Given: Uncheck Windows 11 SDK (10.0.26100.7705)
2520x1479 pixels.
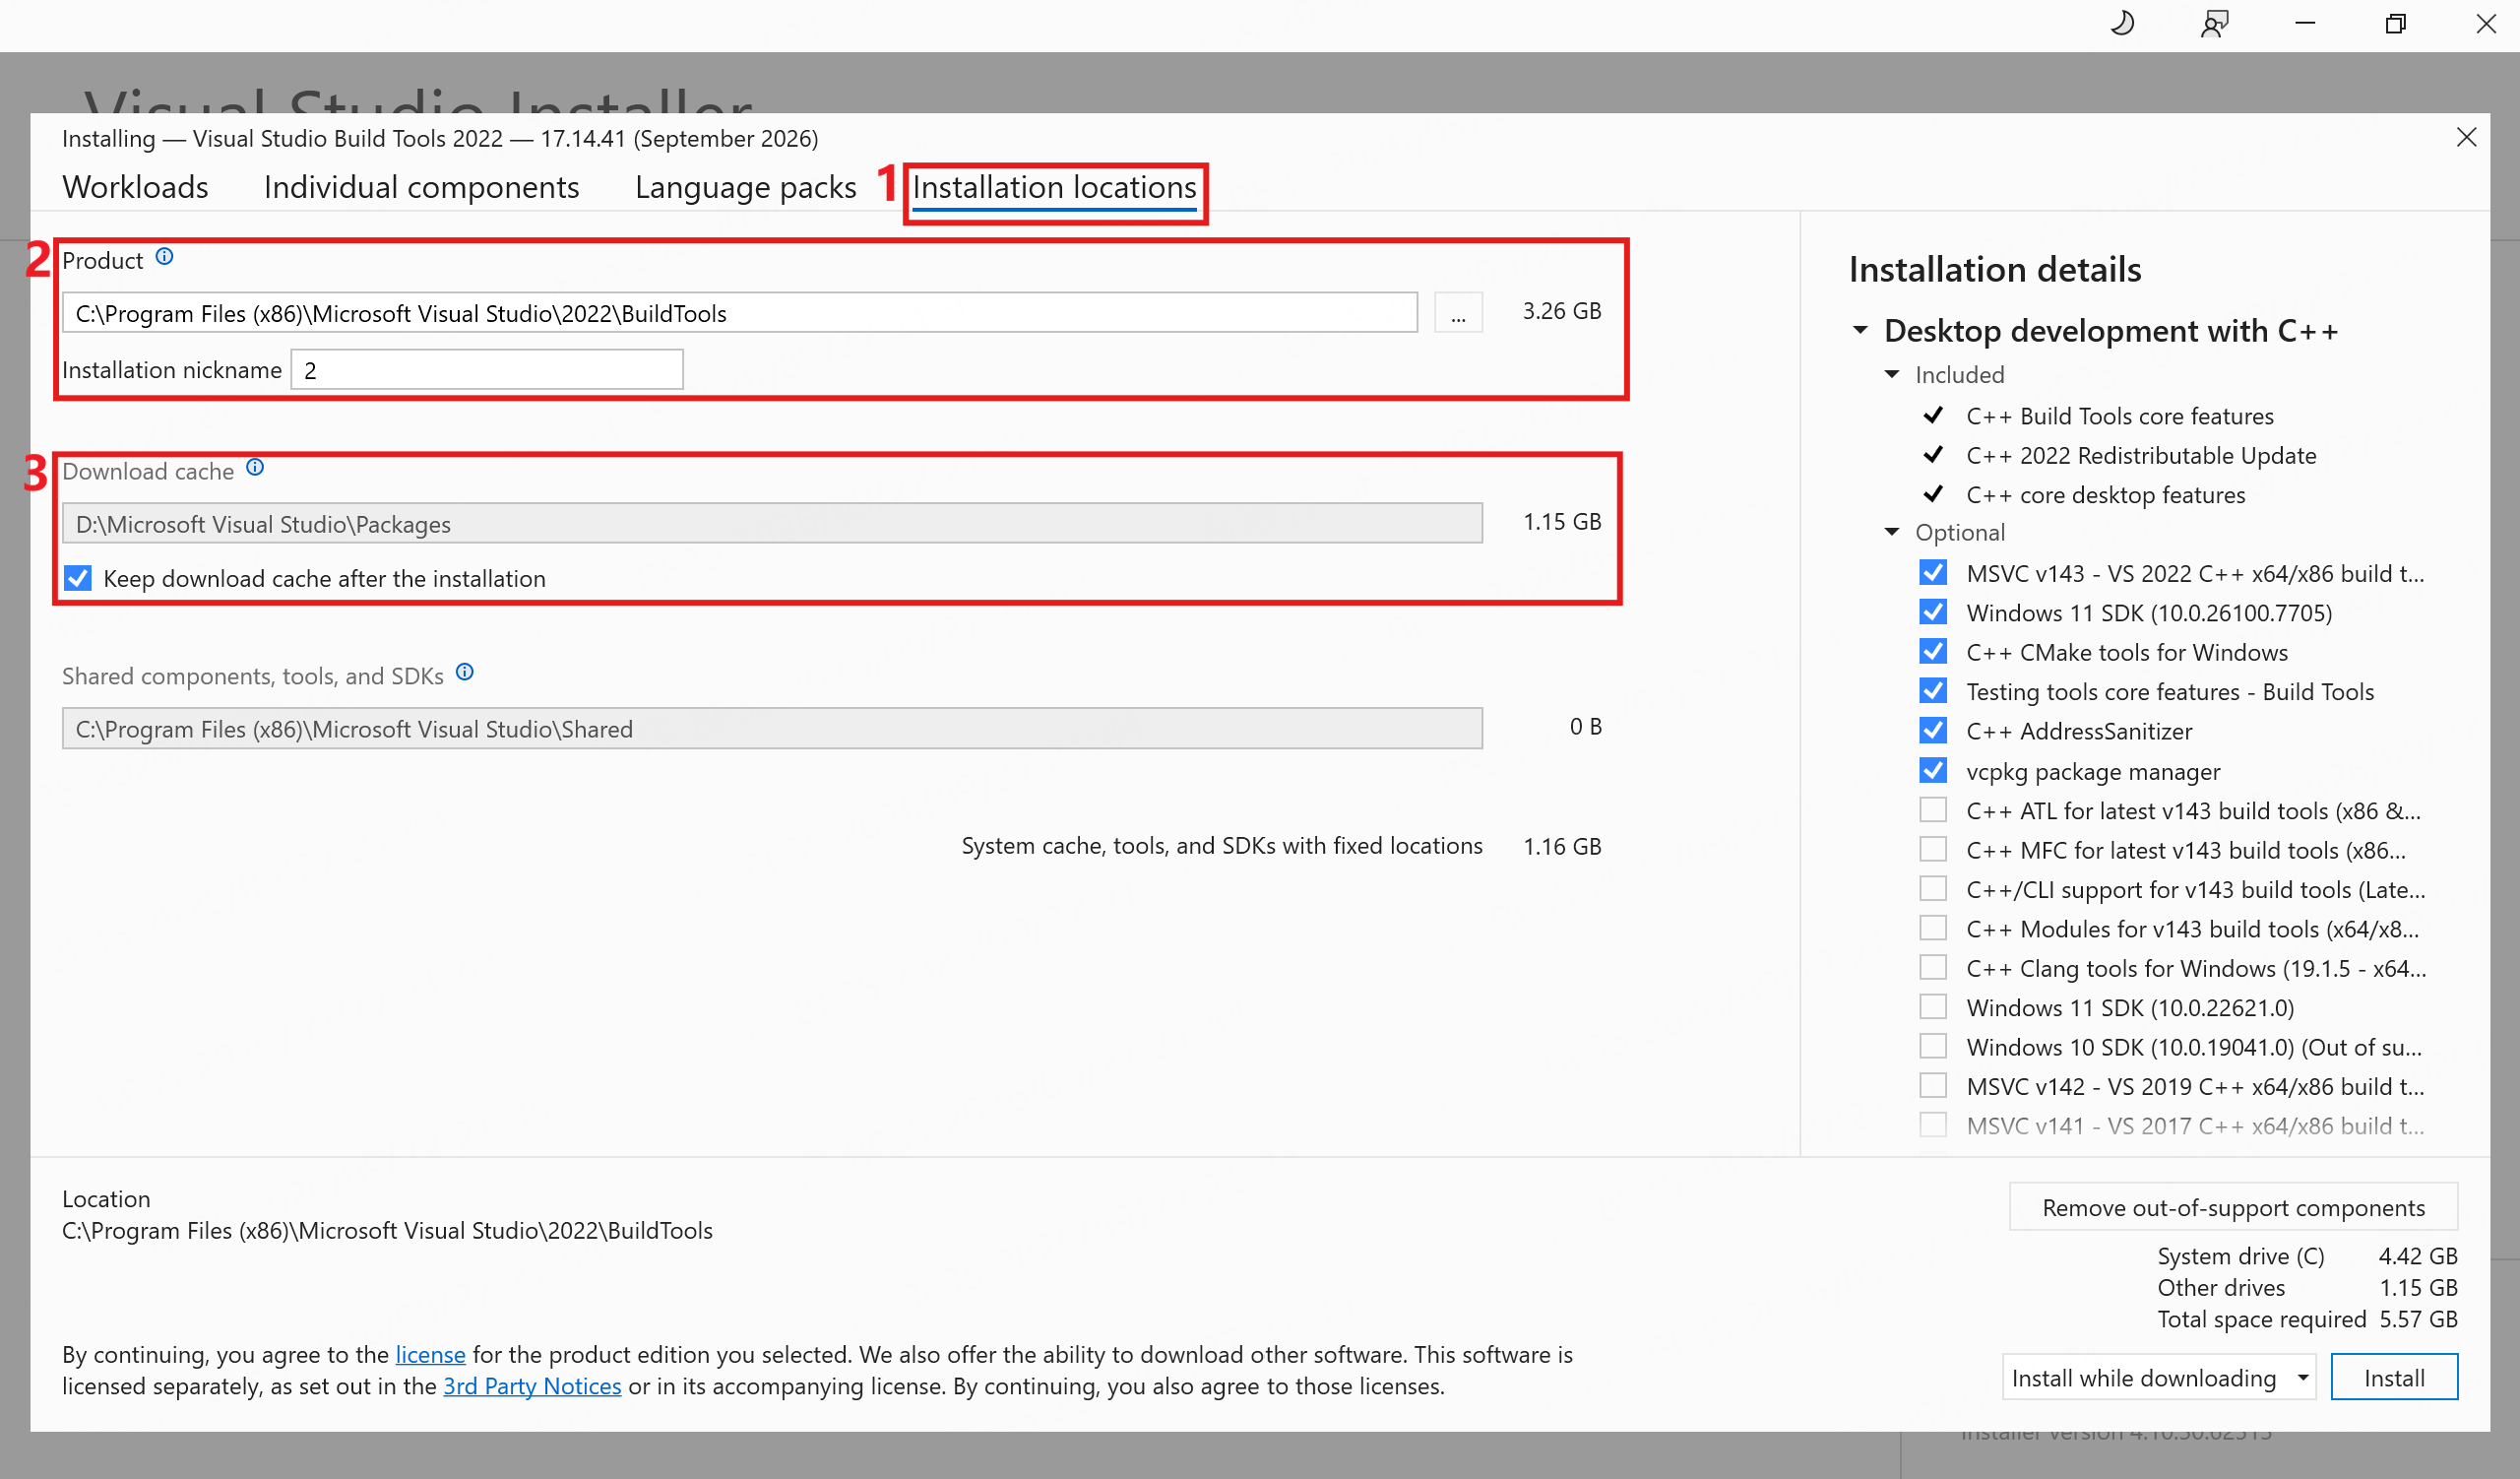Looking at the screenshot, I should (x=1933, y=612).
